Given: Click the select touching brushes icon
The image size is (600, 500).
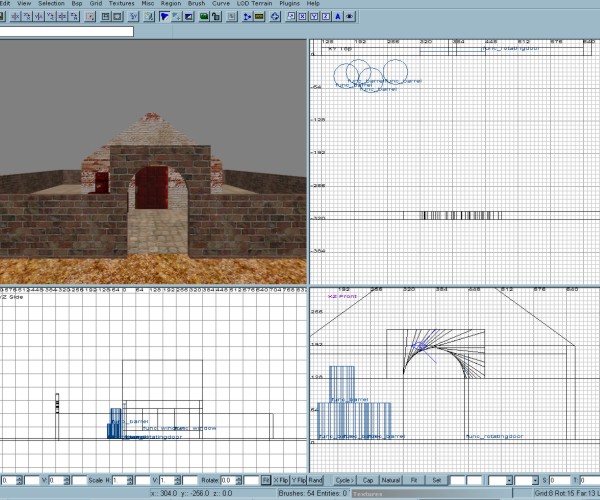Looking at the screenshot, I should pos(105,16).
